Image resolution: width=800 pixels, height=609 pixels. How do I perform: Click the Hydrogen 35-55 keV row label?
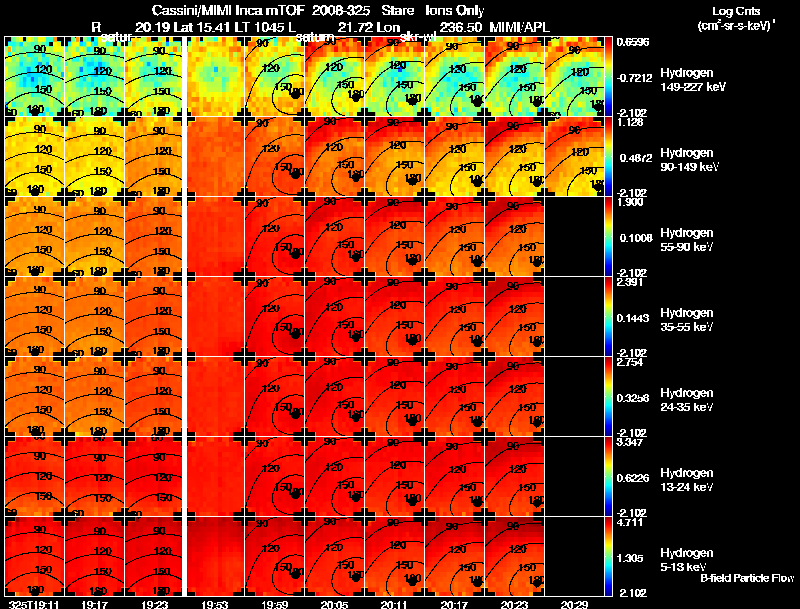(x=687, y=320)
